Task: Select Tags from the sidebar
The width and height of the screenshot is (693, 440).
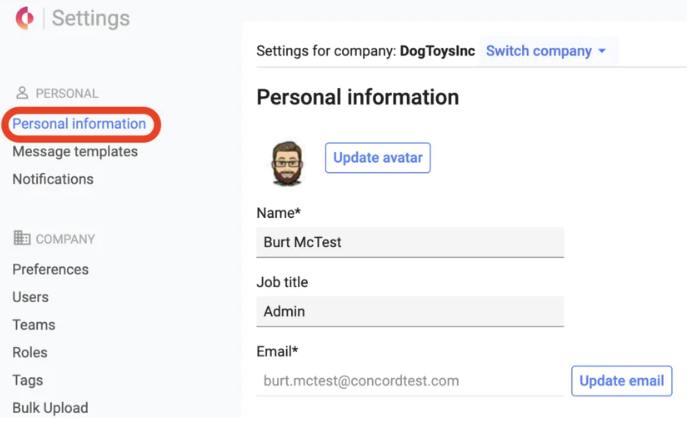Action: click(x=27, y=380)
